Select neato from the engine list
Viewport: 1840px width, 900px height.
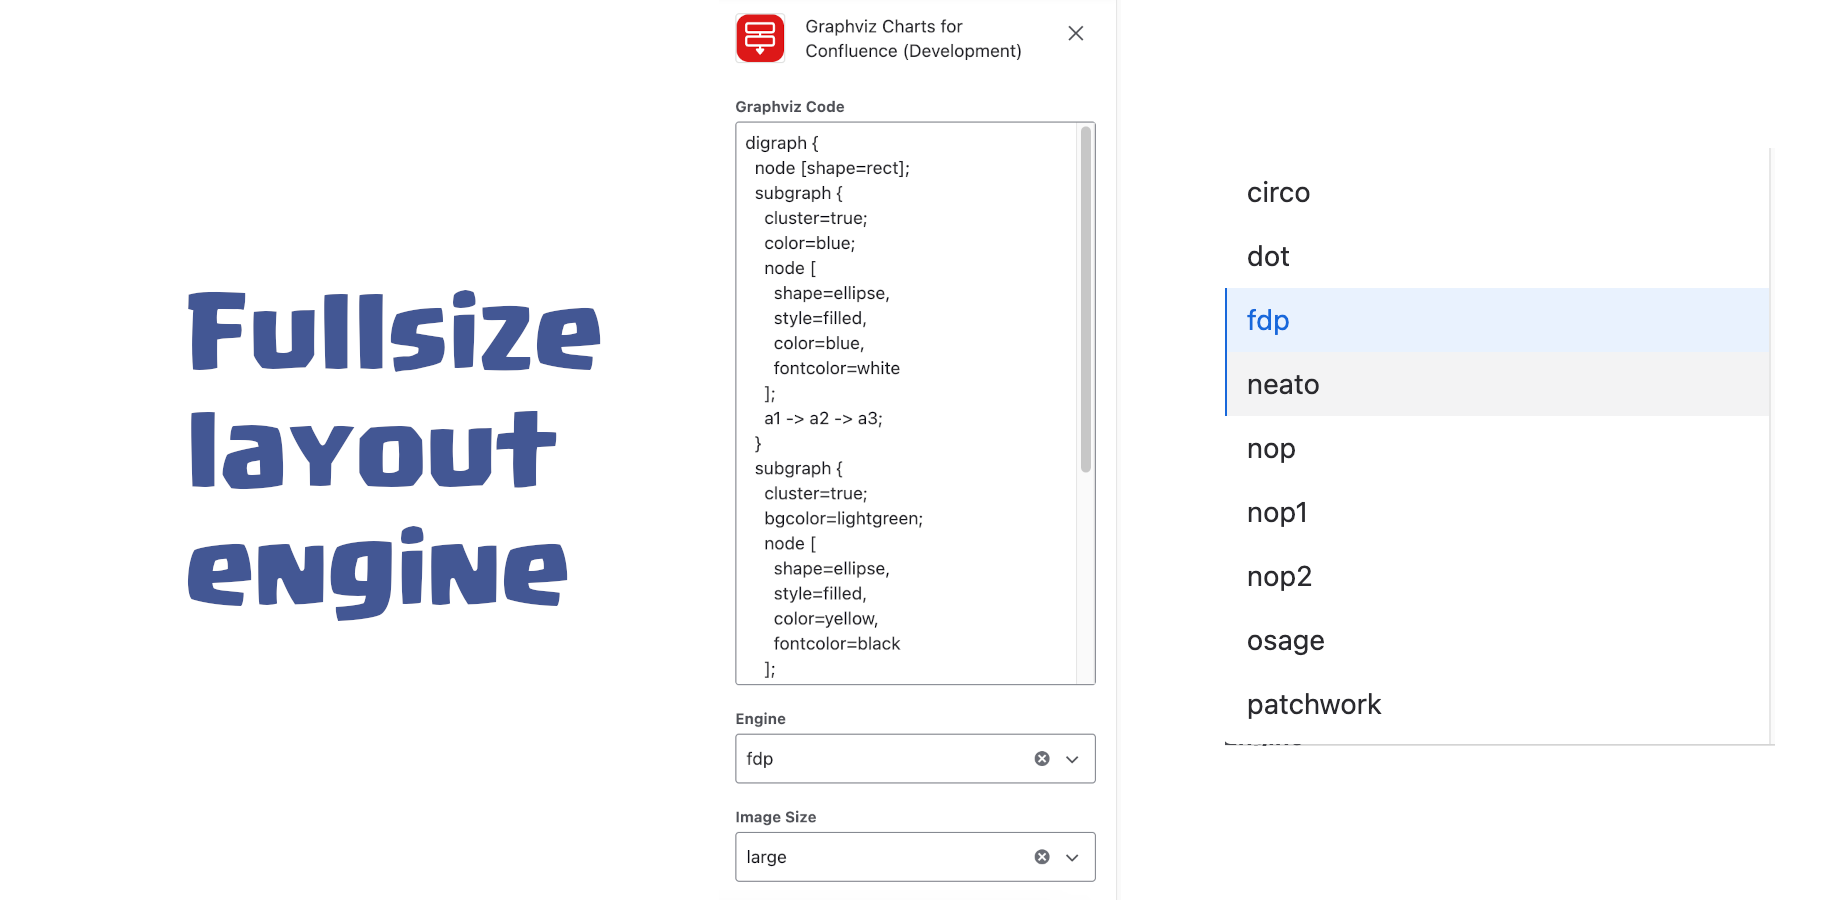[1498, 384]
